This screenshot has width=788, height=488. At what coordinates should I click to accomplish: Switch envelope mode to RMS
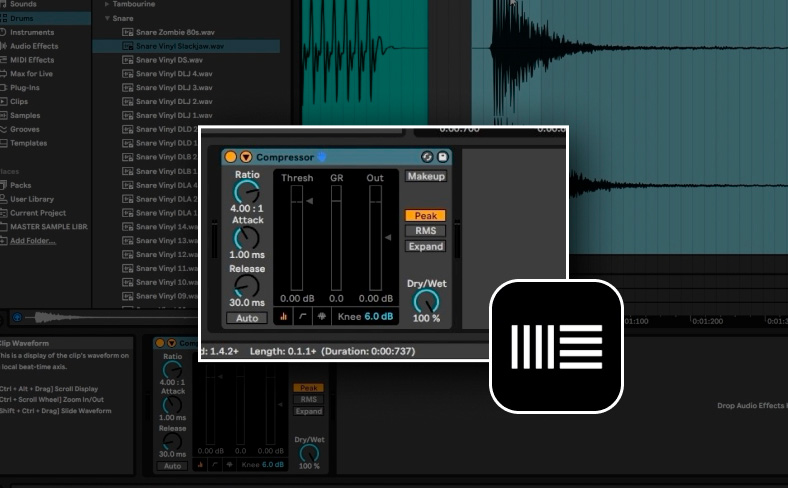pyautogui.click(x=426, y=231)
